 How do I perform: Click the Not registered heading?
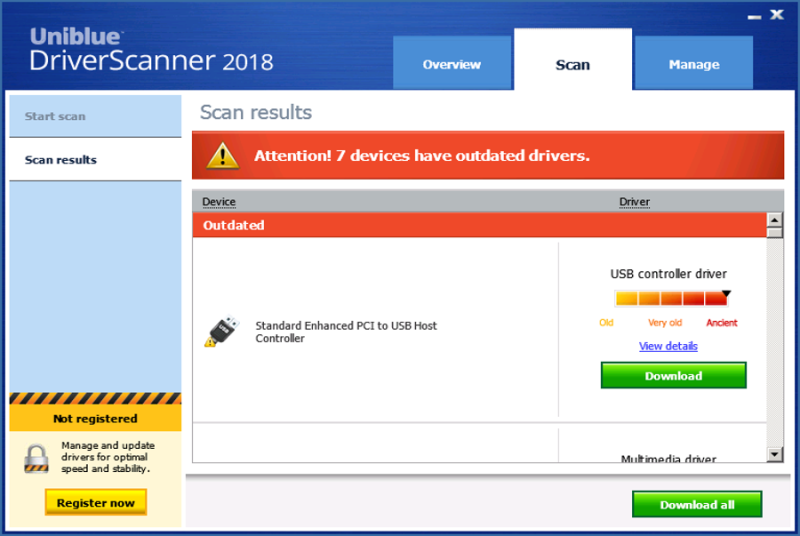click(95, 418)
